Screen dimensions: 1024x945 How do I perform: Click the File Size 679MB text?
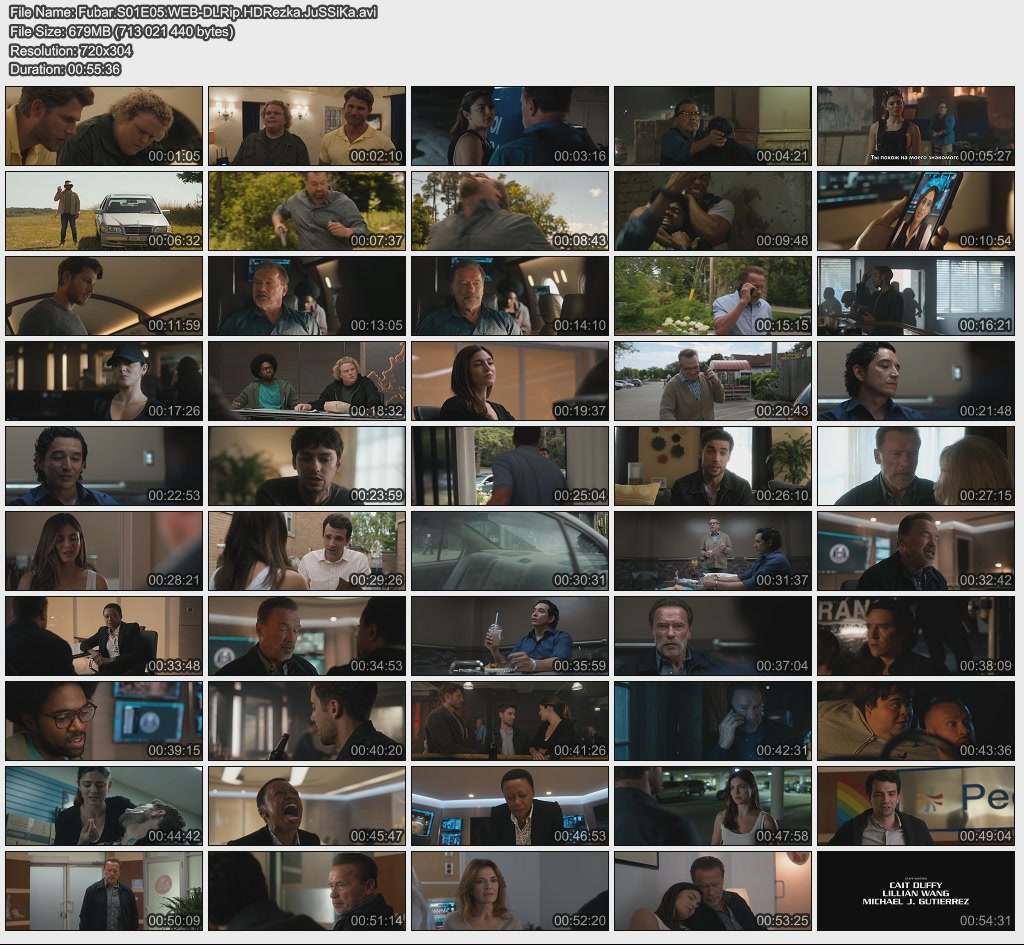121,31
